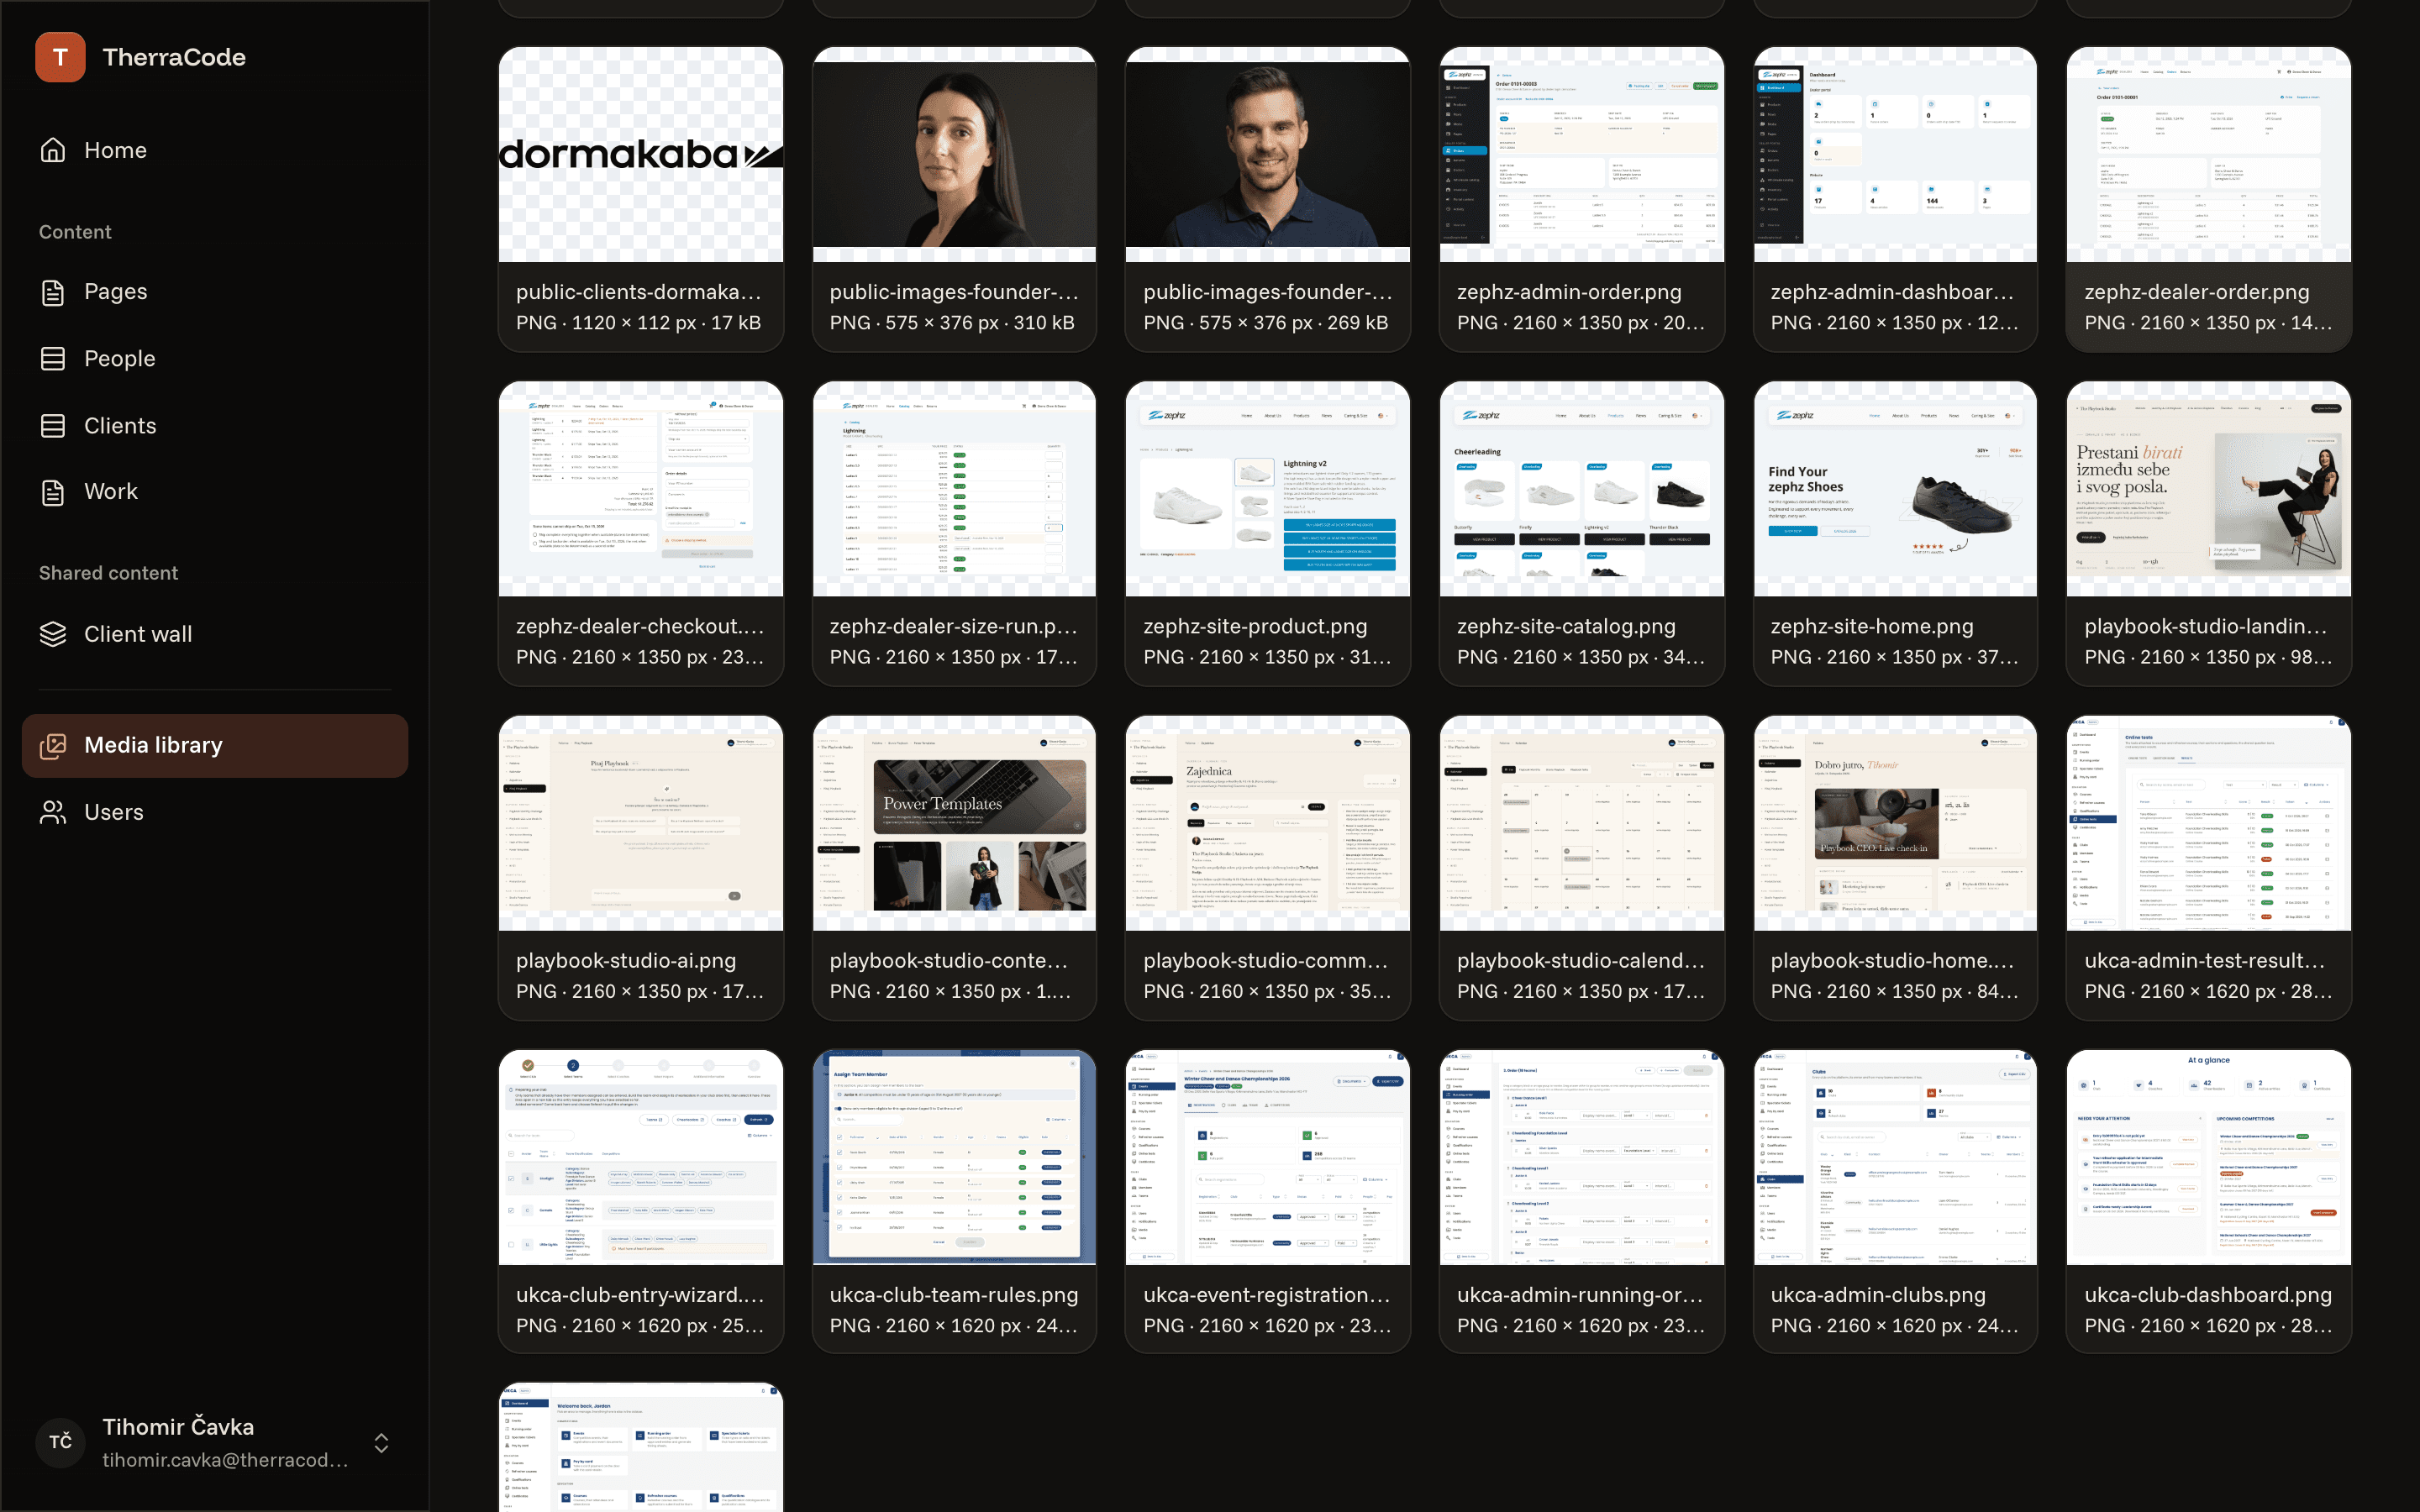Image resolution: width=2420 pixels, height=1512 pixels.
Task: Click the zephz-admin-dashboard file name
Action: click(x=1892, y=292)
